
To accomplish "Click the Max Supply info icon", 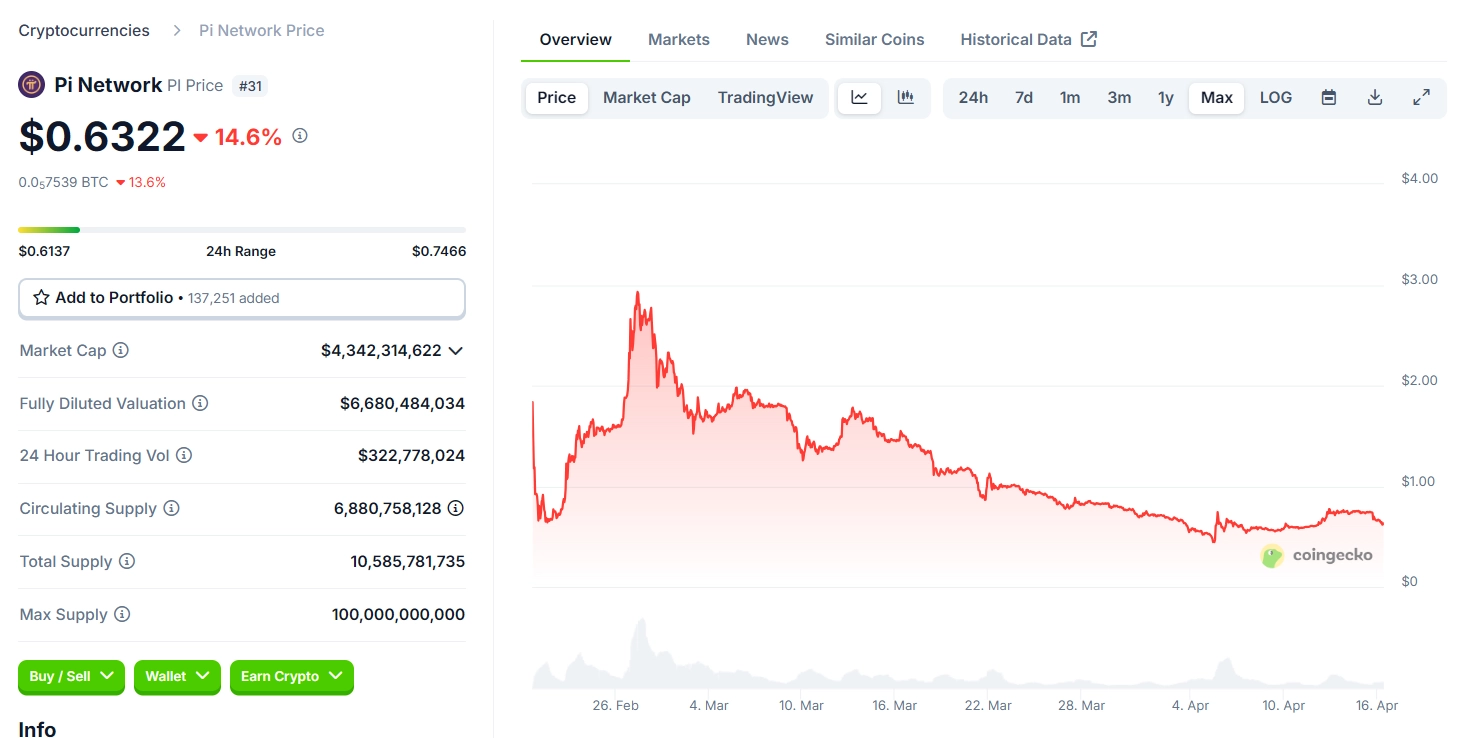I will (x=122, y=614).
